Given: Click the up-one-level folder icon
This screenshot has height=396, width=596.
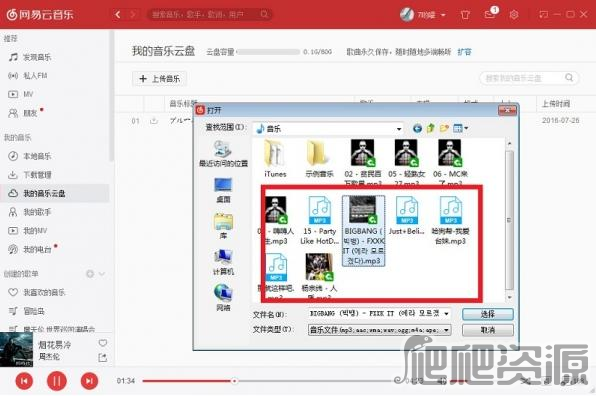Looking at the screenshot, I should 431,128.
